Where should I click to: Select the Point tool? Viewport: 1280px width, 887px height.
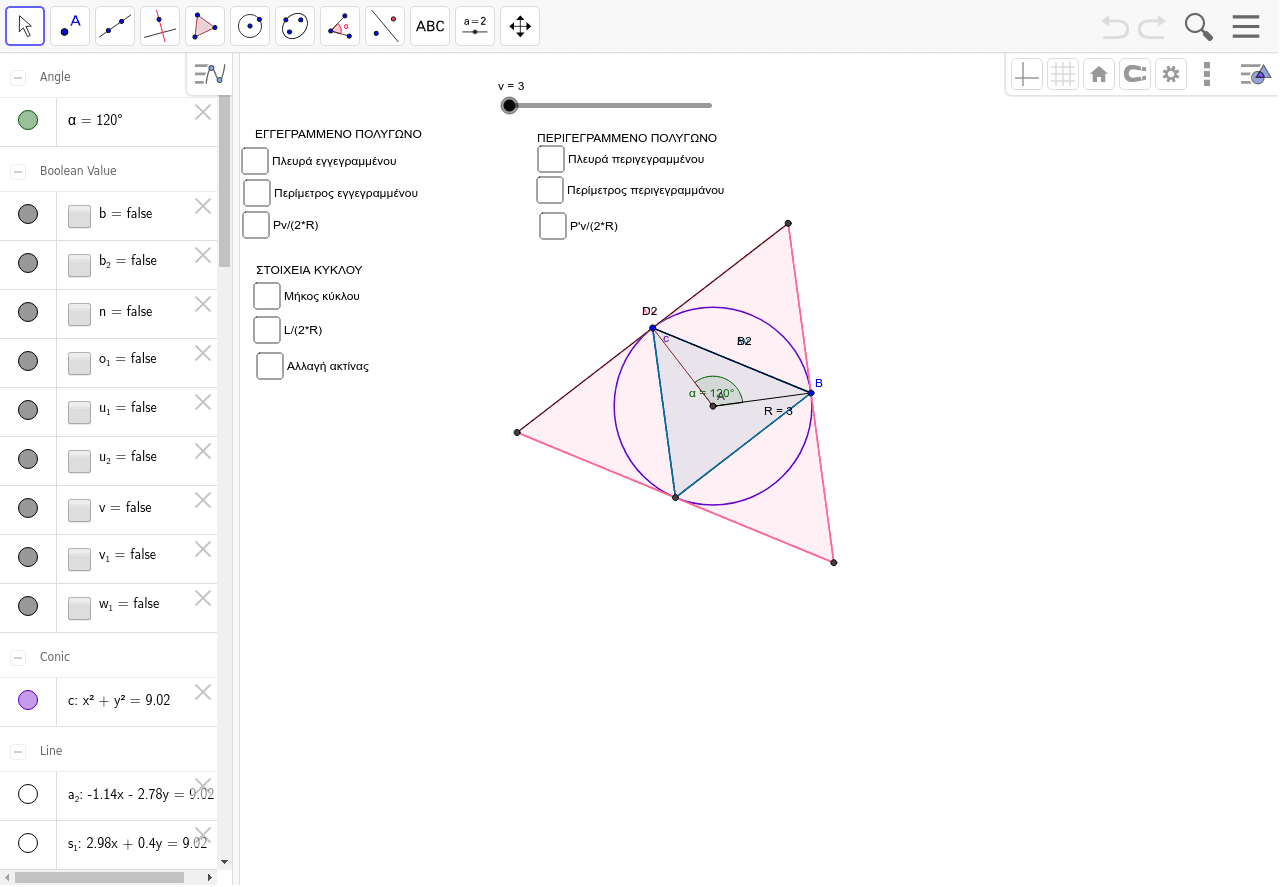(x=70, y=26)
